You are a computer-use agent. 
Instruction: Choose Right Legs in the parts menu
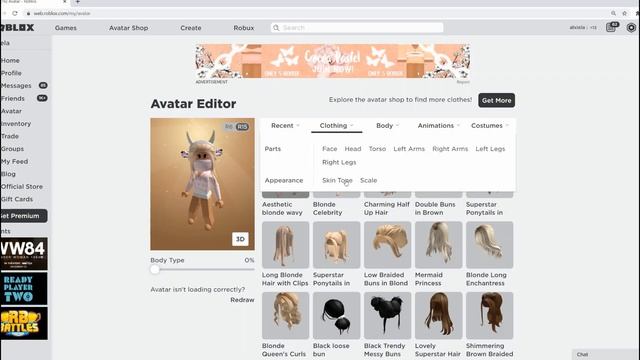coord(339,162)
